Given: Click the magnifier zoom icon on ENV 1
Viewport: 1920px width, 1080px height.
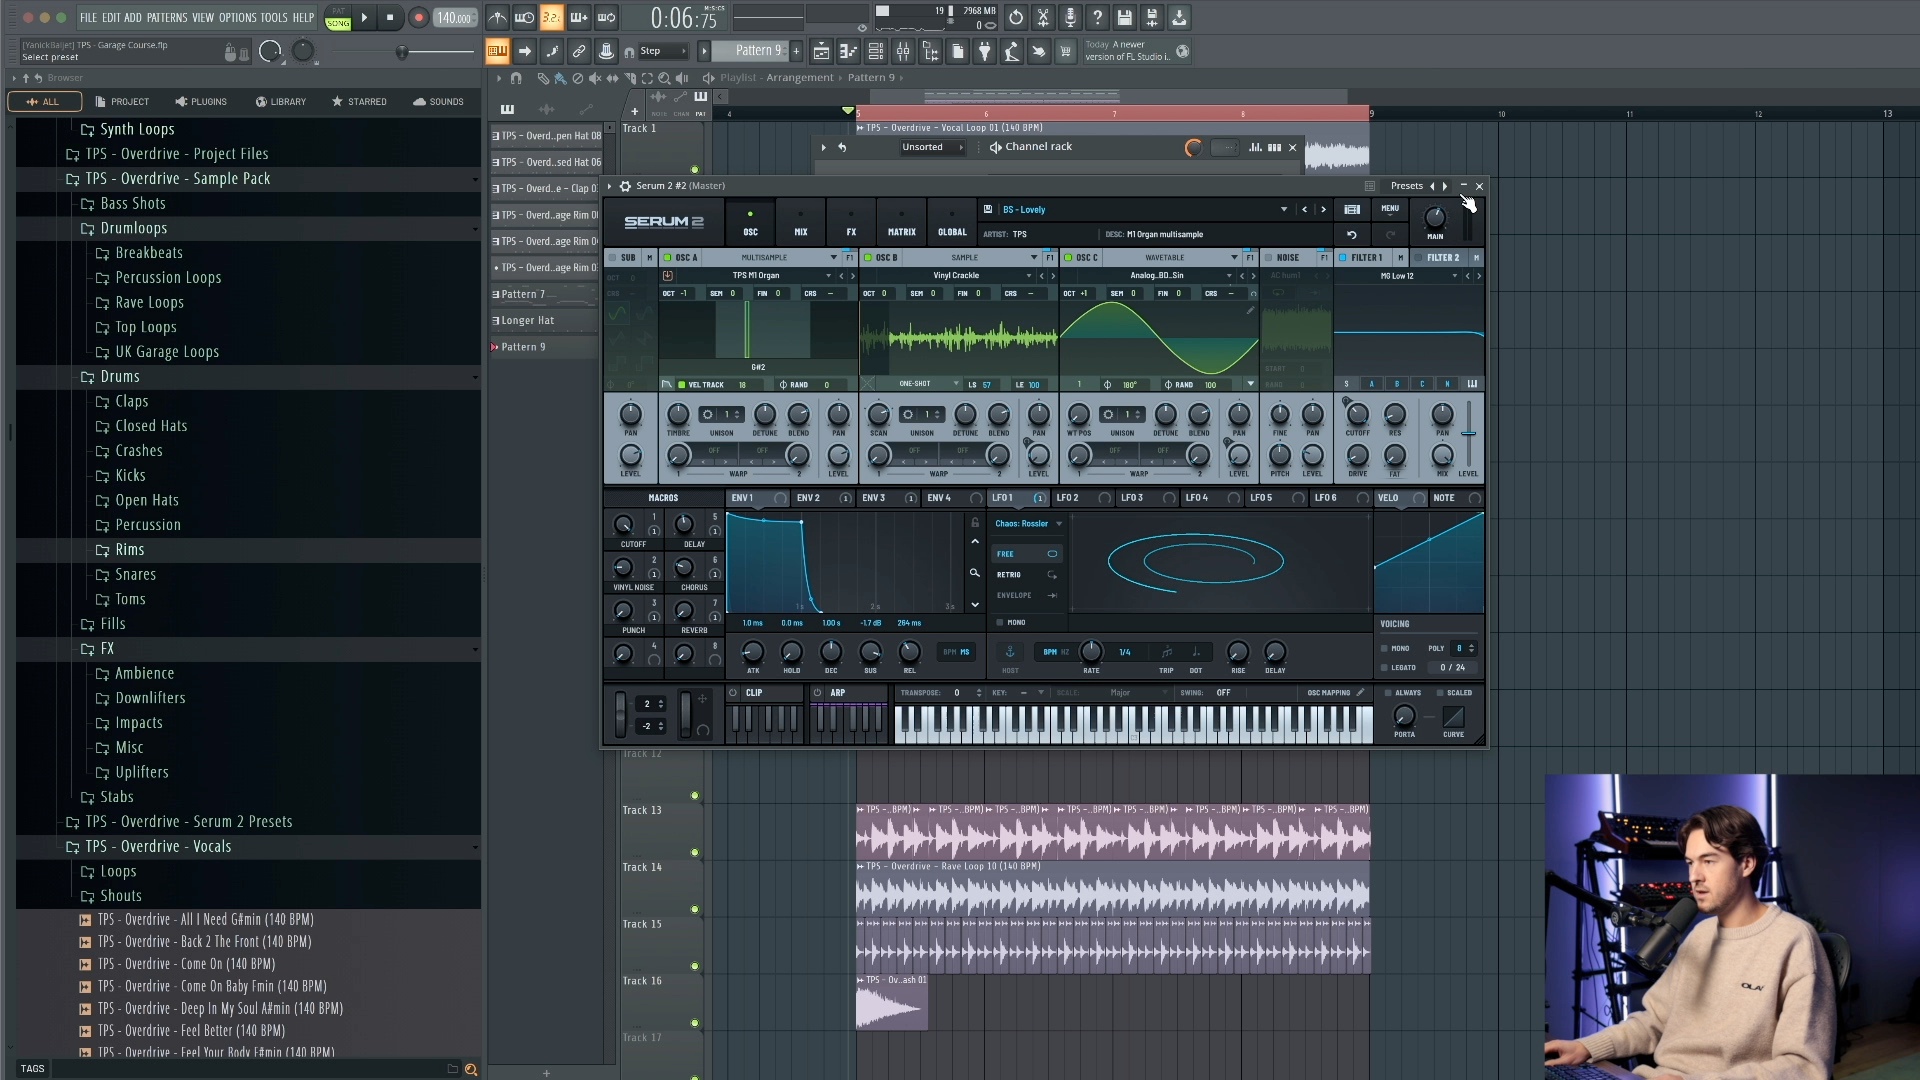Looking at the screenshot, I should click(974, 573).
